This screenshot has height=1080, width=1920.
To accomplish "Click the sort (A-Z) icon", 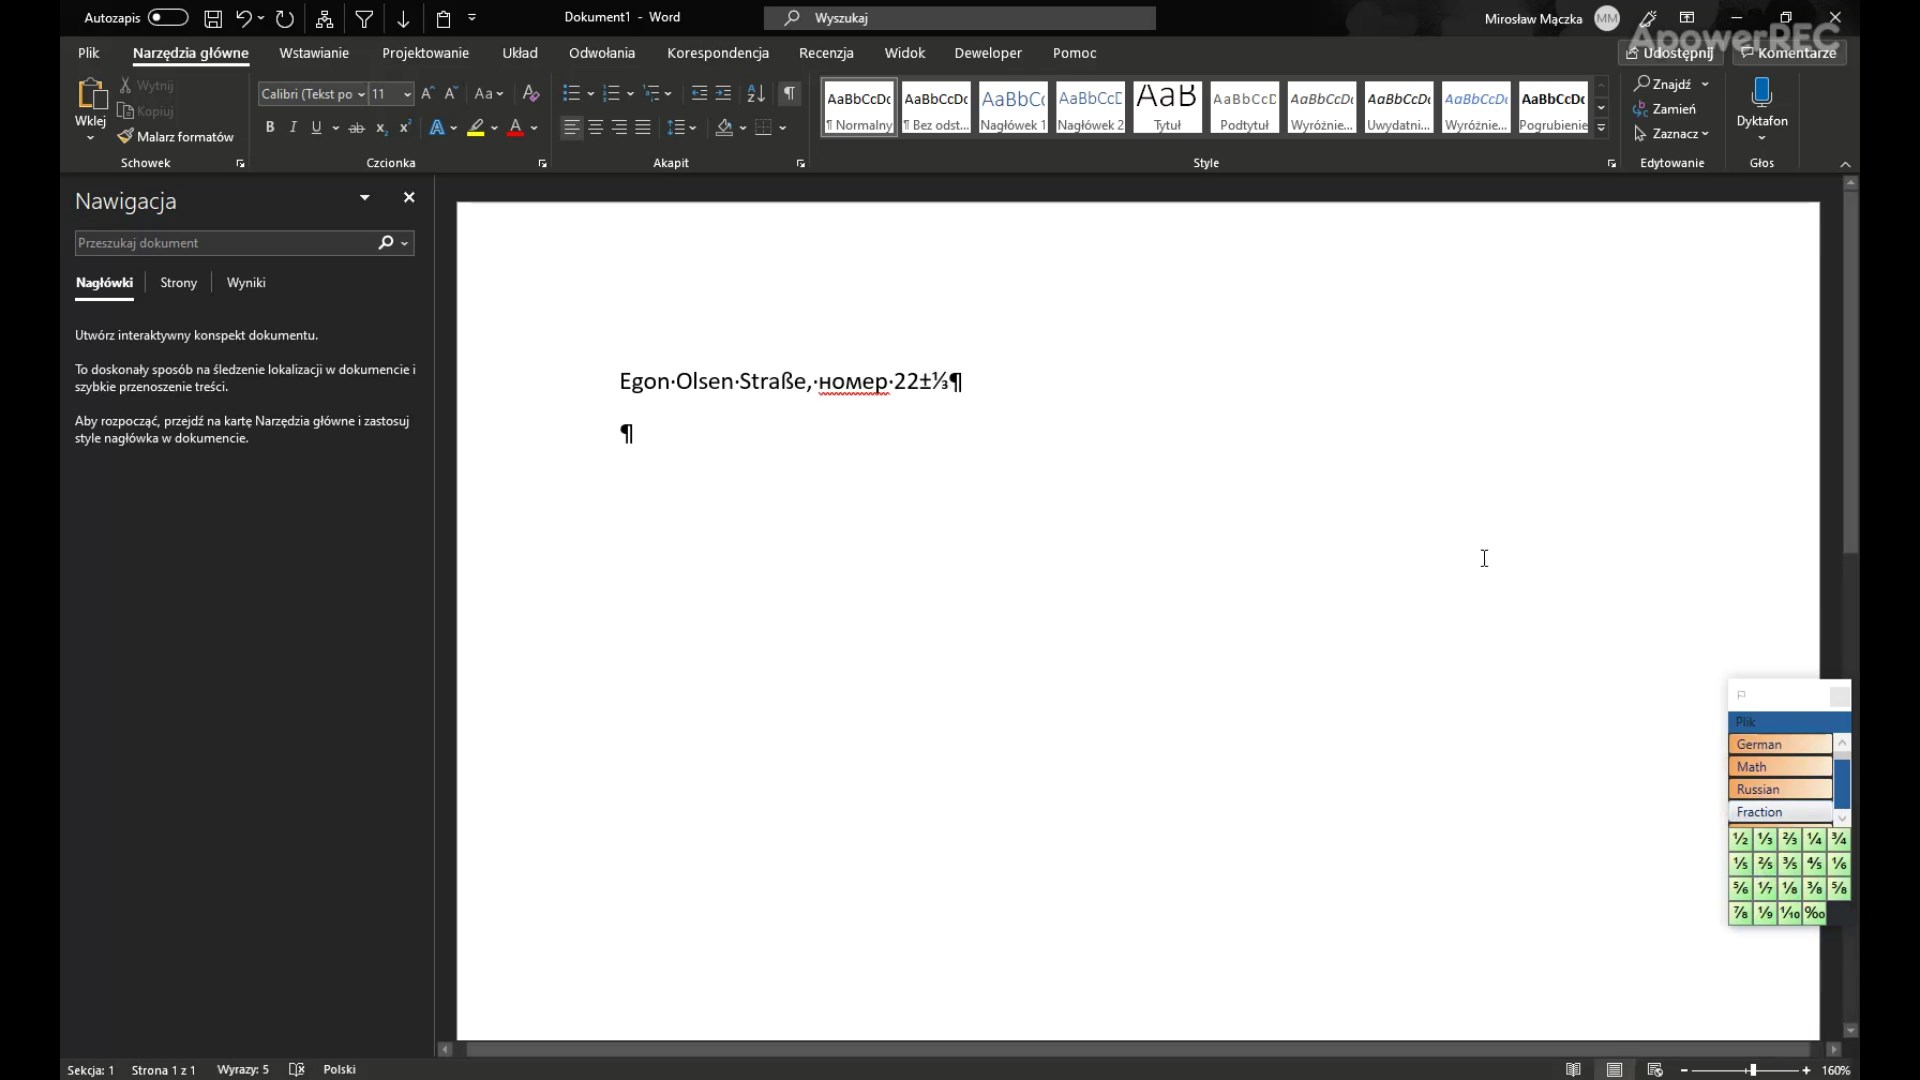I will click(x=756, y=93).
